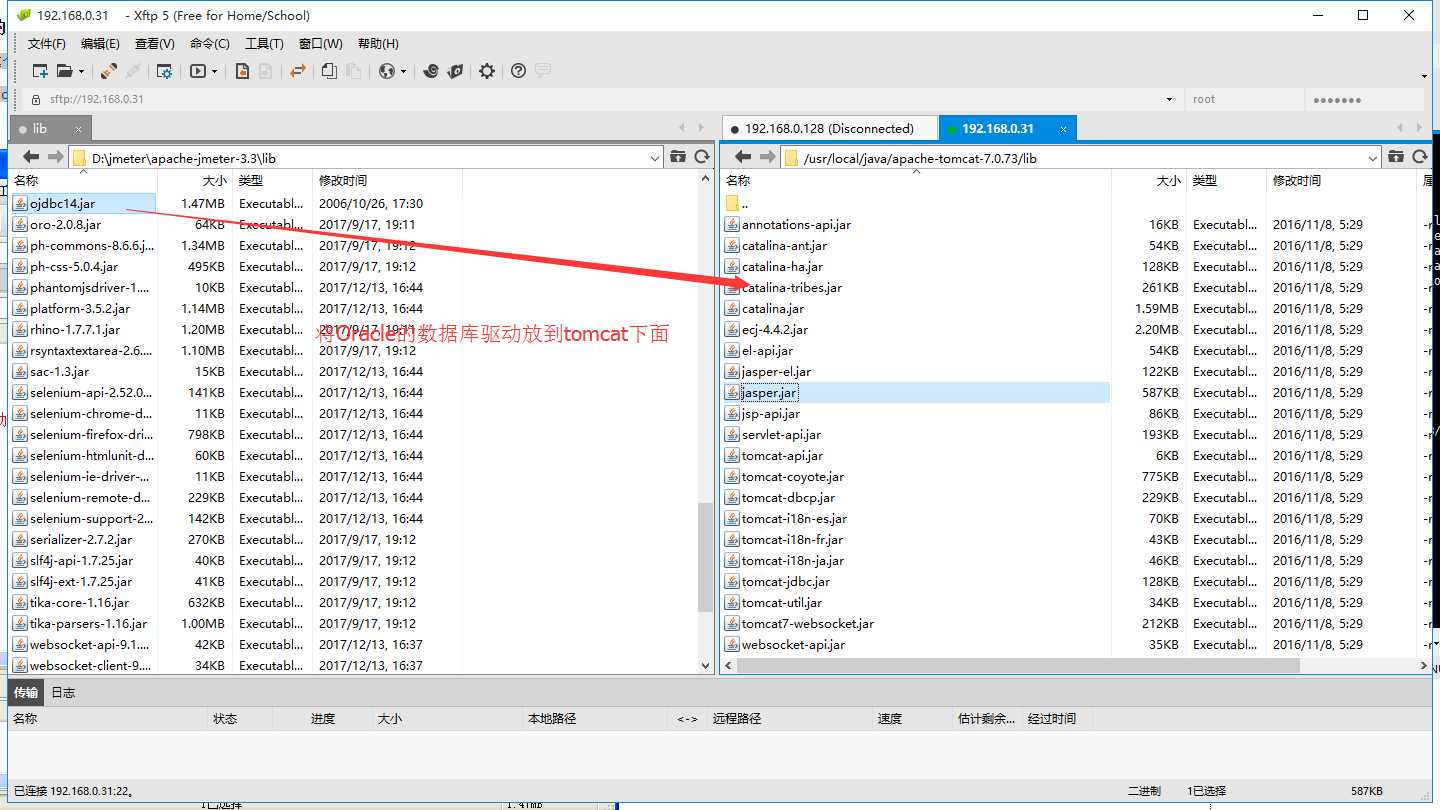
Task: Click the copy files toolbar icon
Action: tap(329, 71)
